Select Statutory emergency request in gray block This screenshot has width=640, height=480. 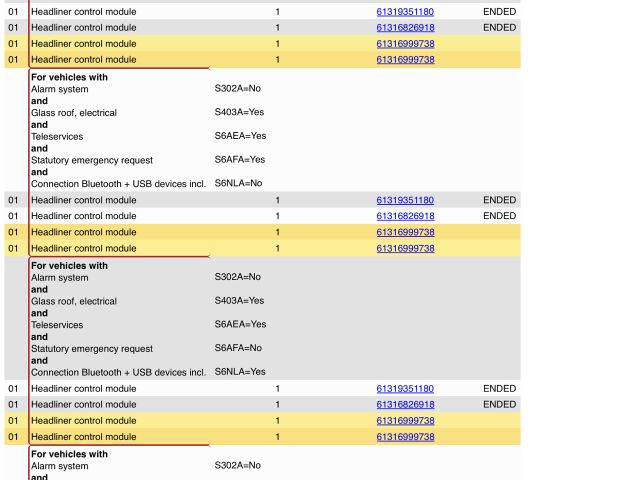92,349
